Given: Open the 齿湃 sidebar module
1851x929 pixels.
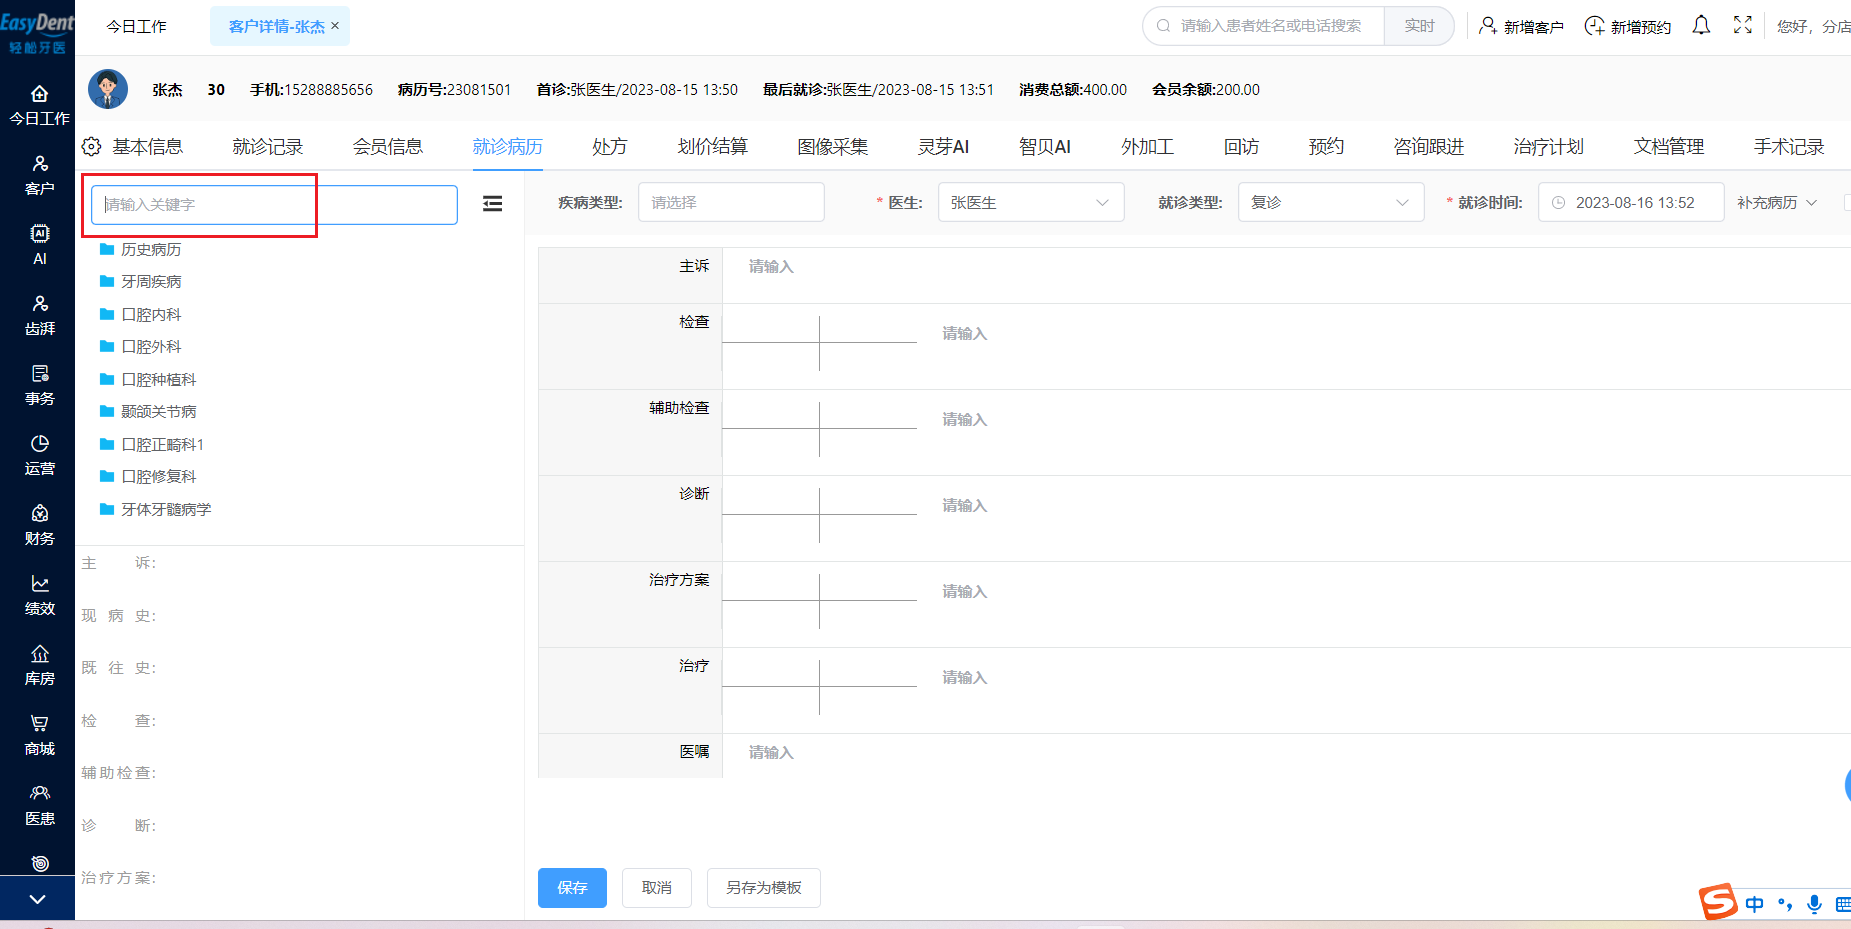Looking at the screenshot, I should pyautogui.click(x=39, y=316).
